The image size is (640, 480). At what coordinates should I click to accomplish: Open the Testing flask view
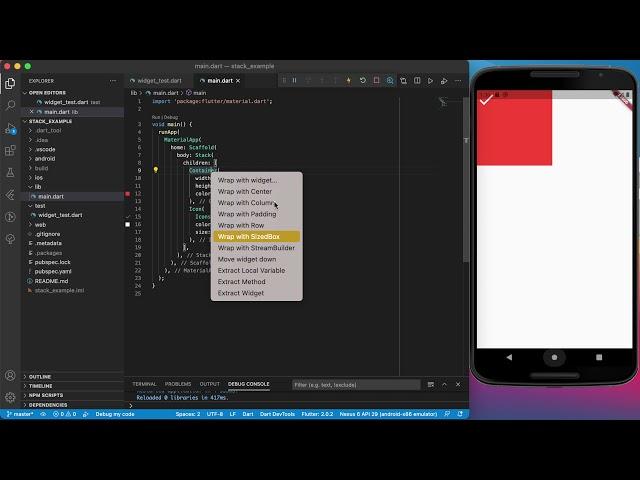coord(10,173)
